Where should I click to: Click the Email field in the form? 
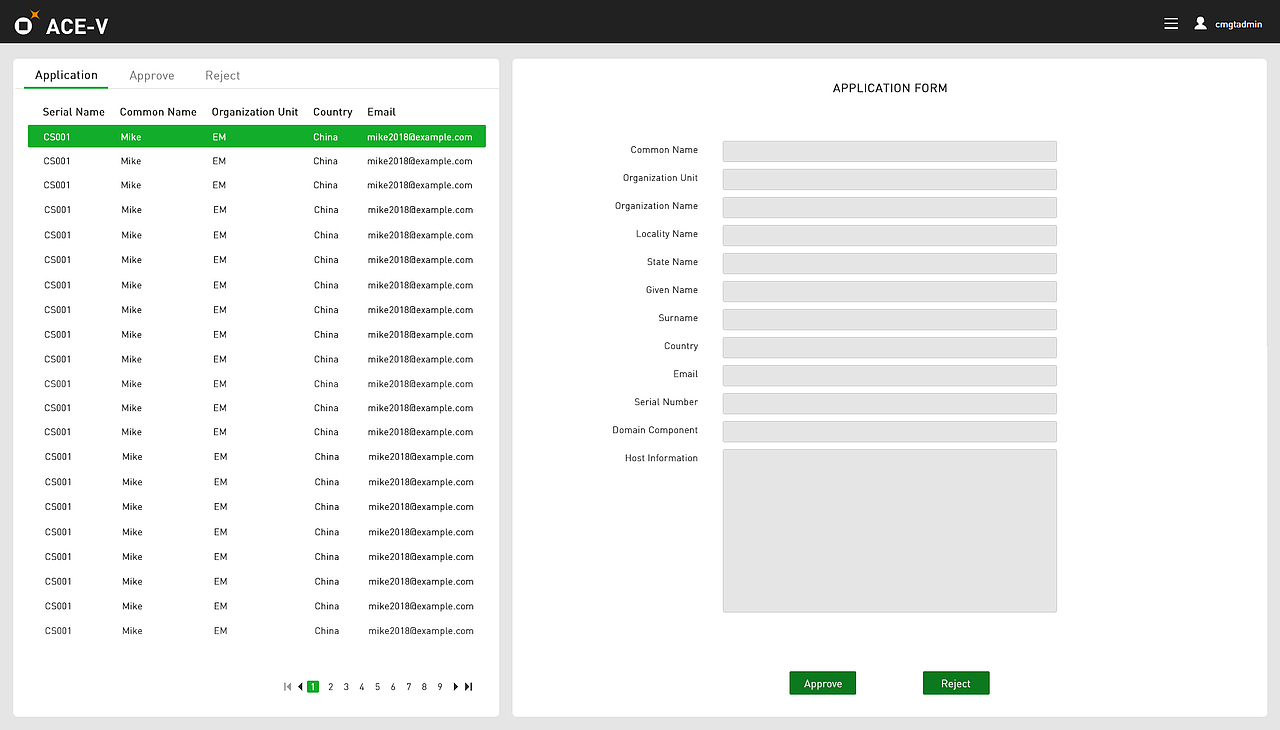(x=889, y=375)
